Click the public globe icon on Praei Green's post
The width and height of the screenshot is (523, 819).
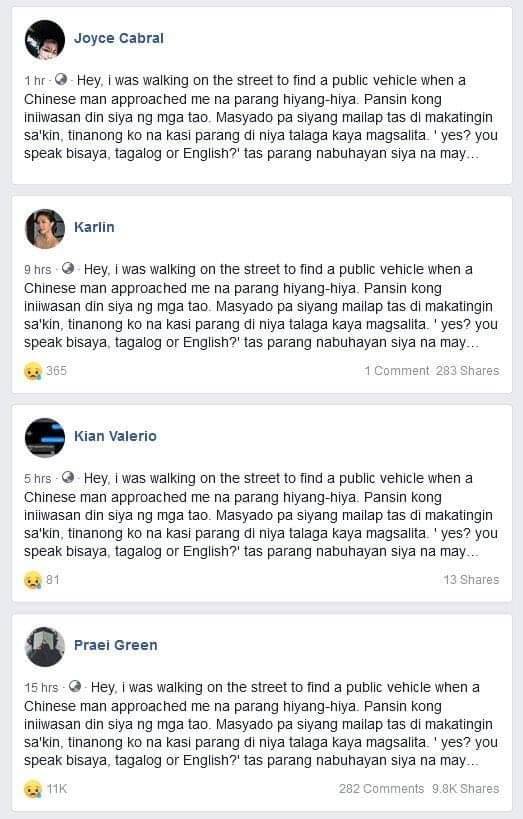[x=75, y=686]
